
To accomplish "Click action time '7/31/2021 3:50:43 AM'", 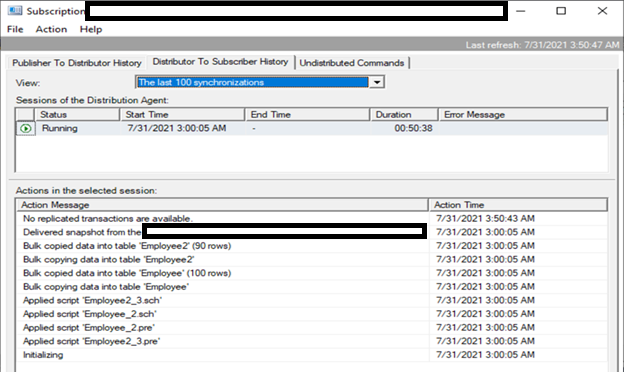I will [485, 218].
